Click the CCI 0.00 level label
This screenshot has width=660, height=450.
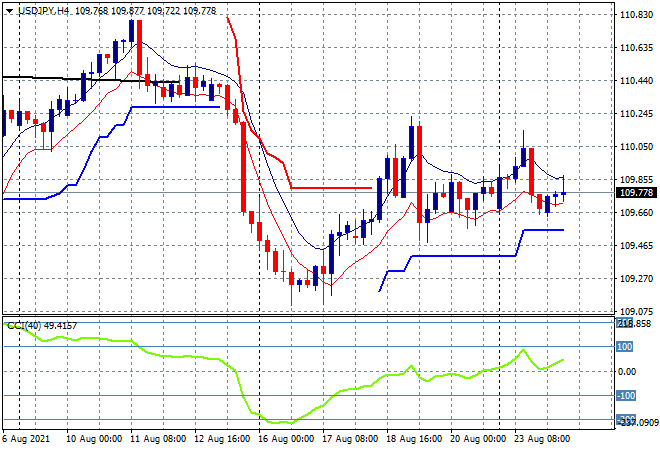click(627, 371)
